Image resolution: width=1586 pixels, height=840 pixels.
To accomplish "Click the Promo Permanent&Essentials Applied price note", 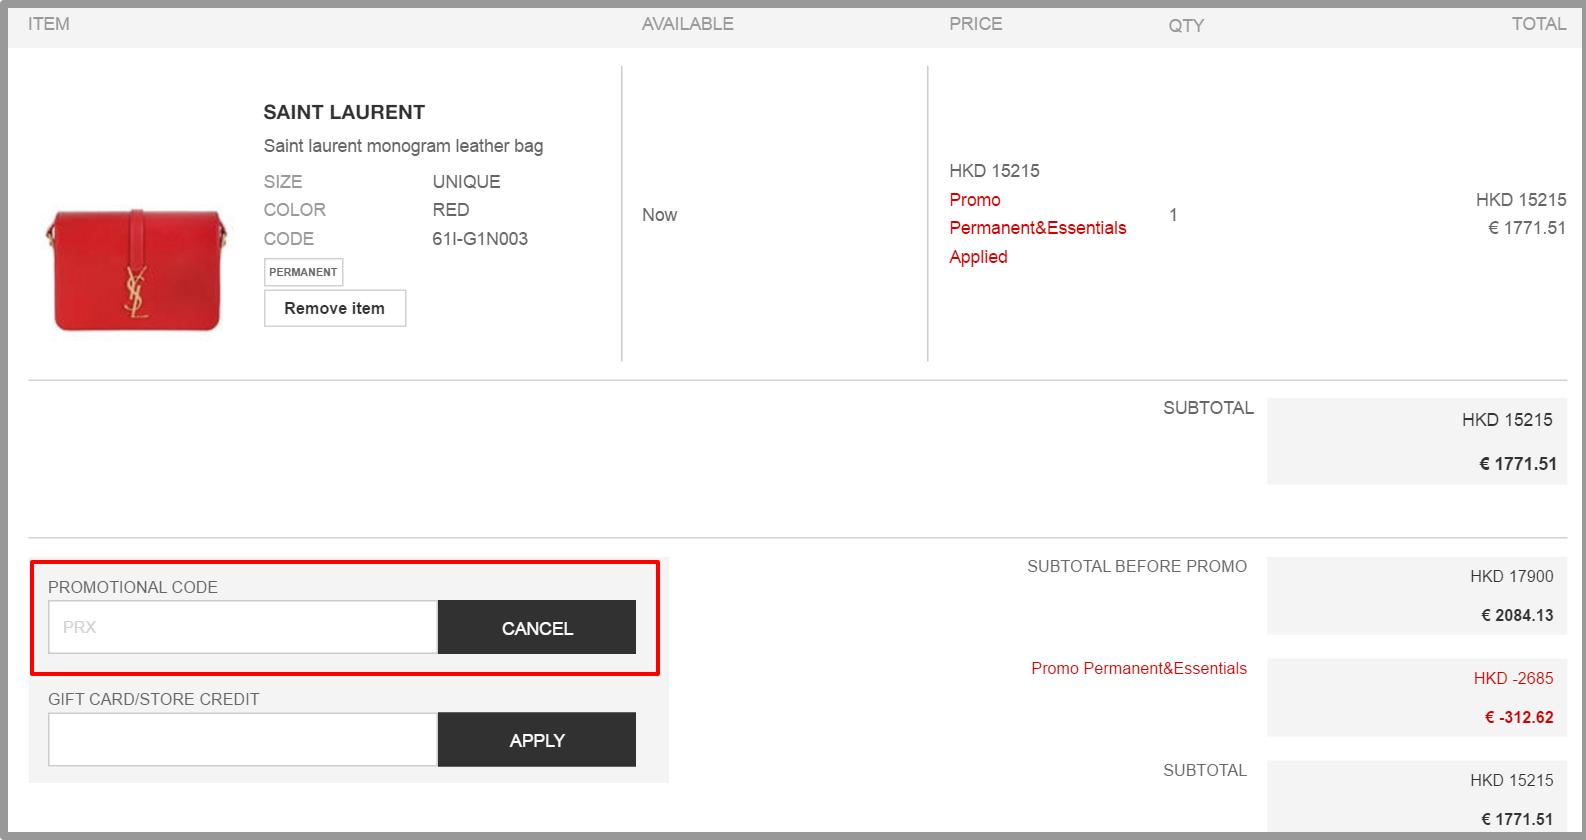I will click(x=1038, y=228).
